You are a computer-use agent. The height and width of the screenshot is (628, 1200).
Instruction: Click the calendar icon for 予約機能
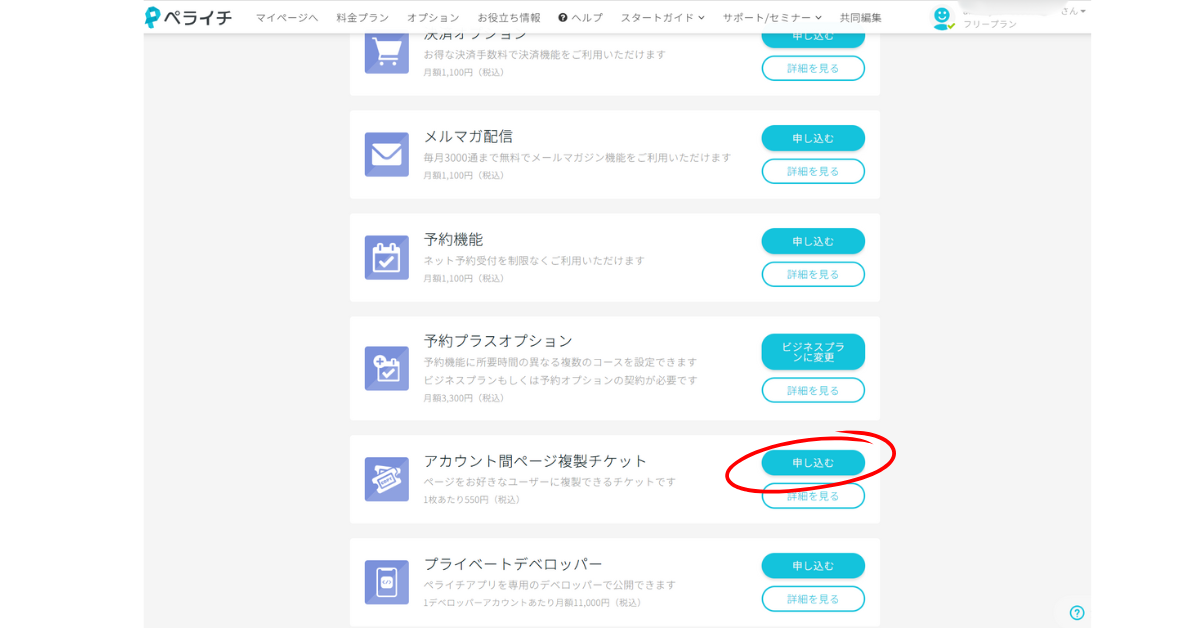coord(386,258)
